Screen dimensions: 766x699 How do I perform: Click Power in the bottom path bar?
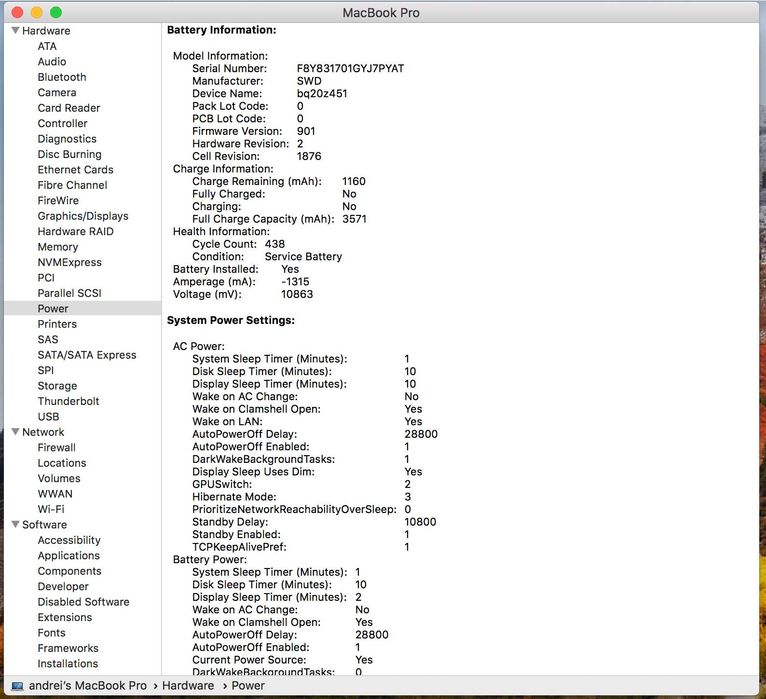248,686
